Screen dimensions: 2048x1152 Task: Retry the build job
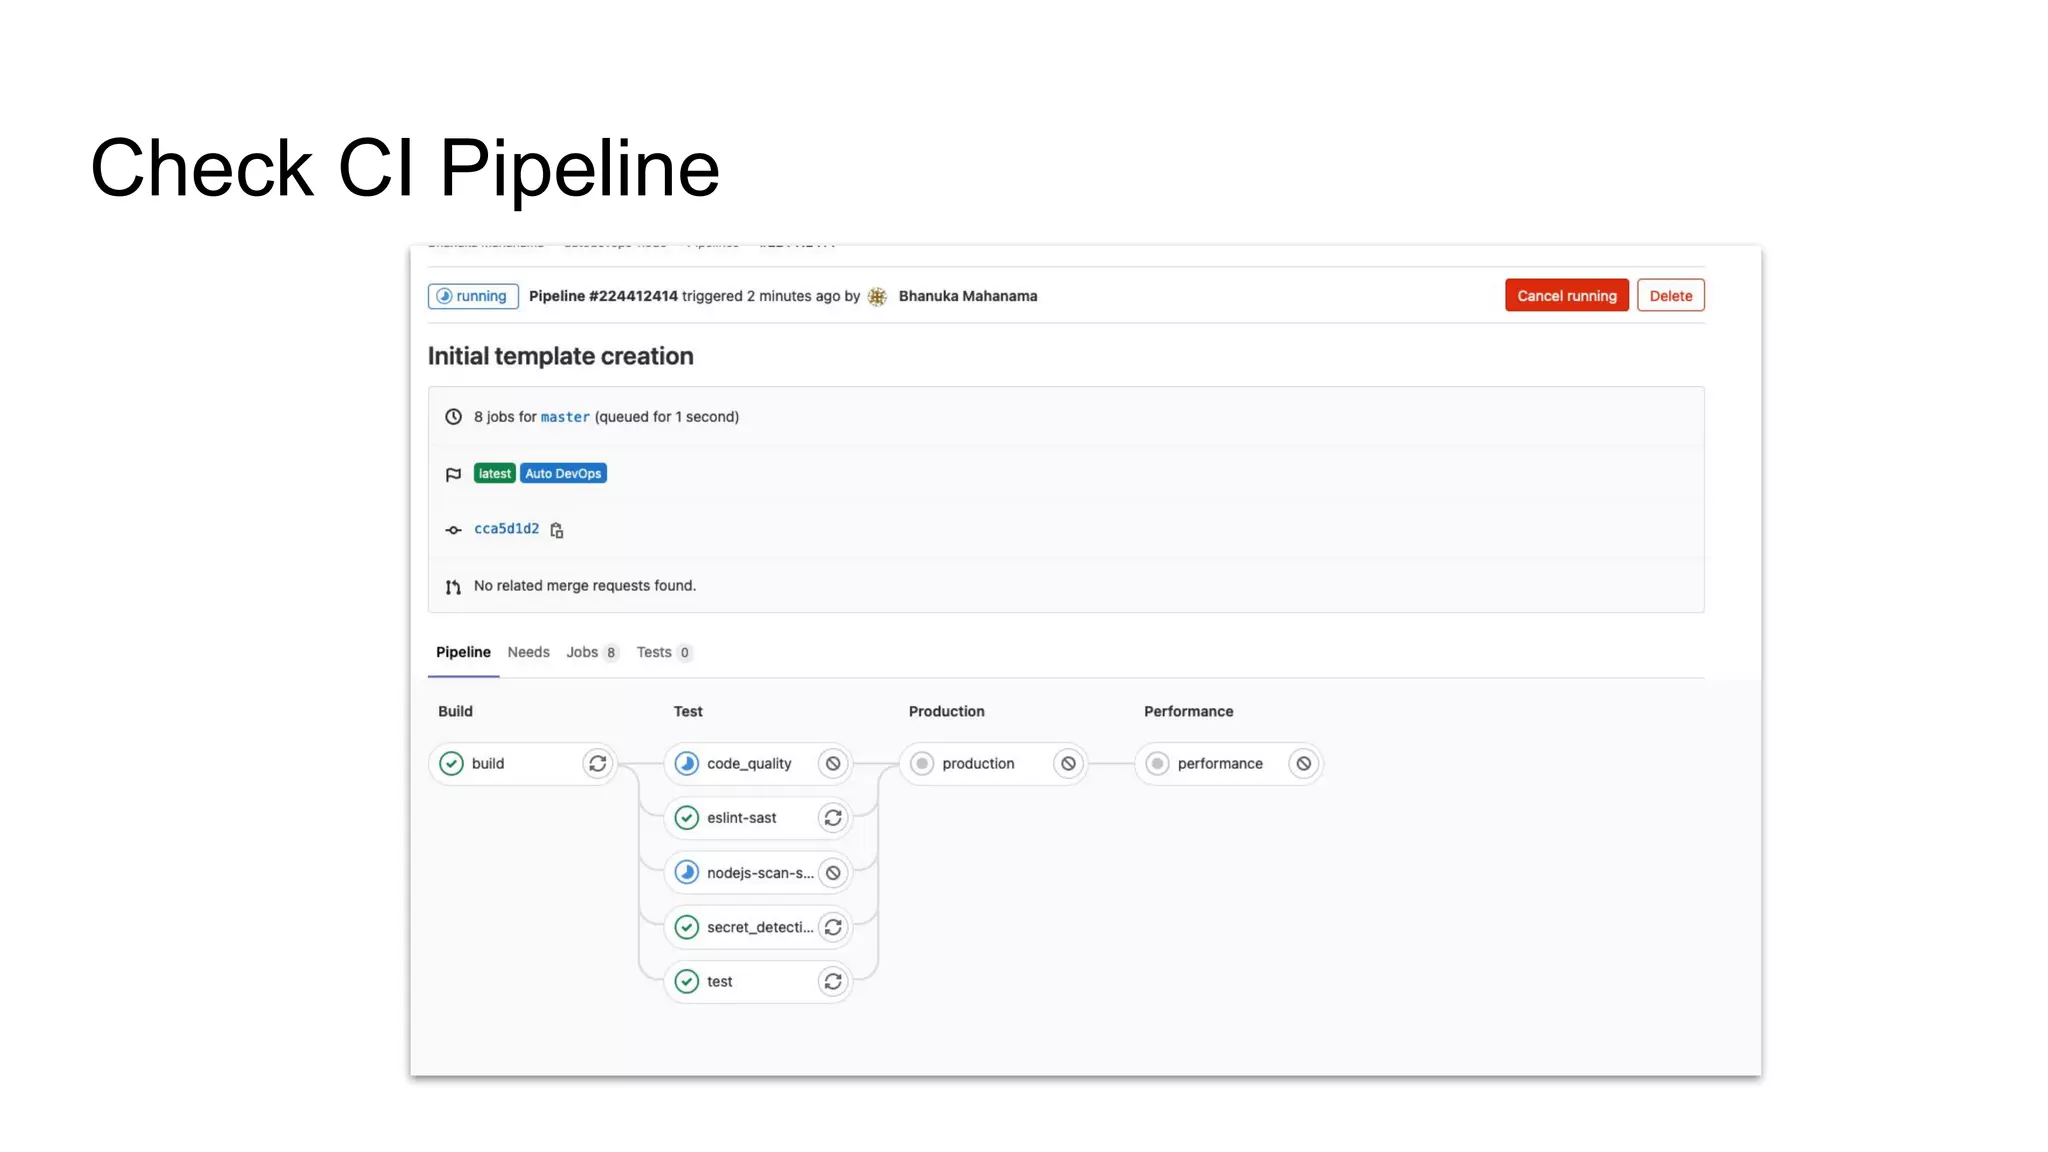pos(597,764)
